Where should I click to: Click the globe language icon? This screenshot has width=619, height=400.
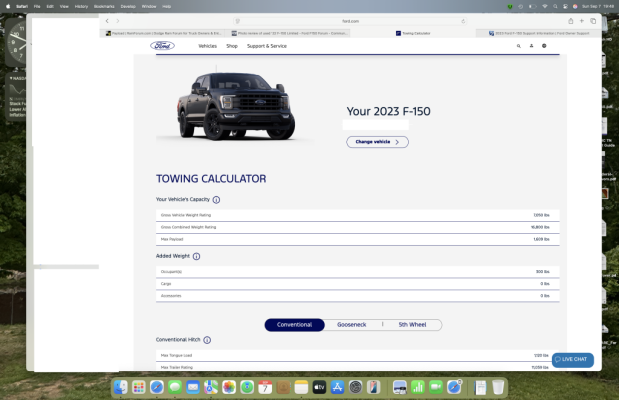tap(544, 46)
